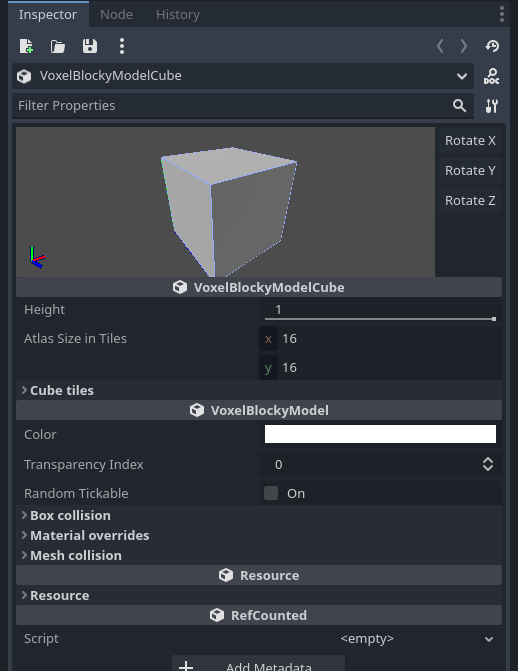Screen dimensions: 518x671
Task: Open the Script empty dropdown
Action: (380, 638)
